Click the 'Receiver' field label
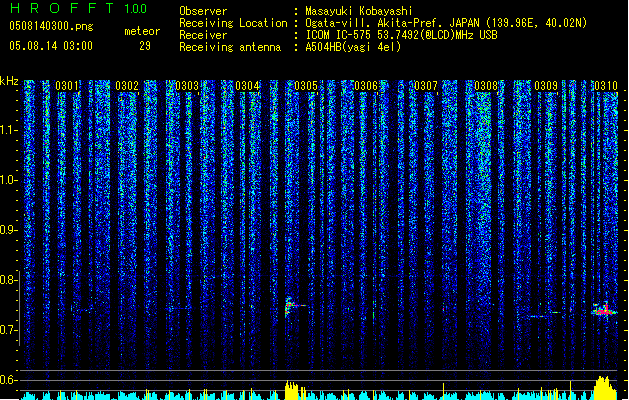The width and height of the screenshot is (629, 400). (x=203, y=35)
